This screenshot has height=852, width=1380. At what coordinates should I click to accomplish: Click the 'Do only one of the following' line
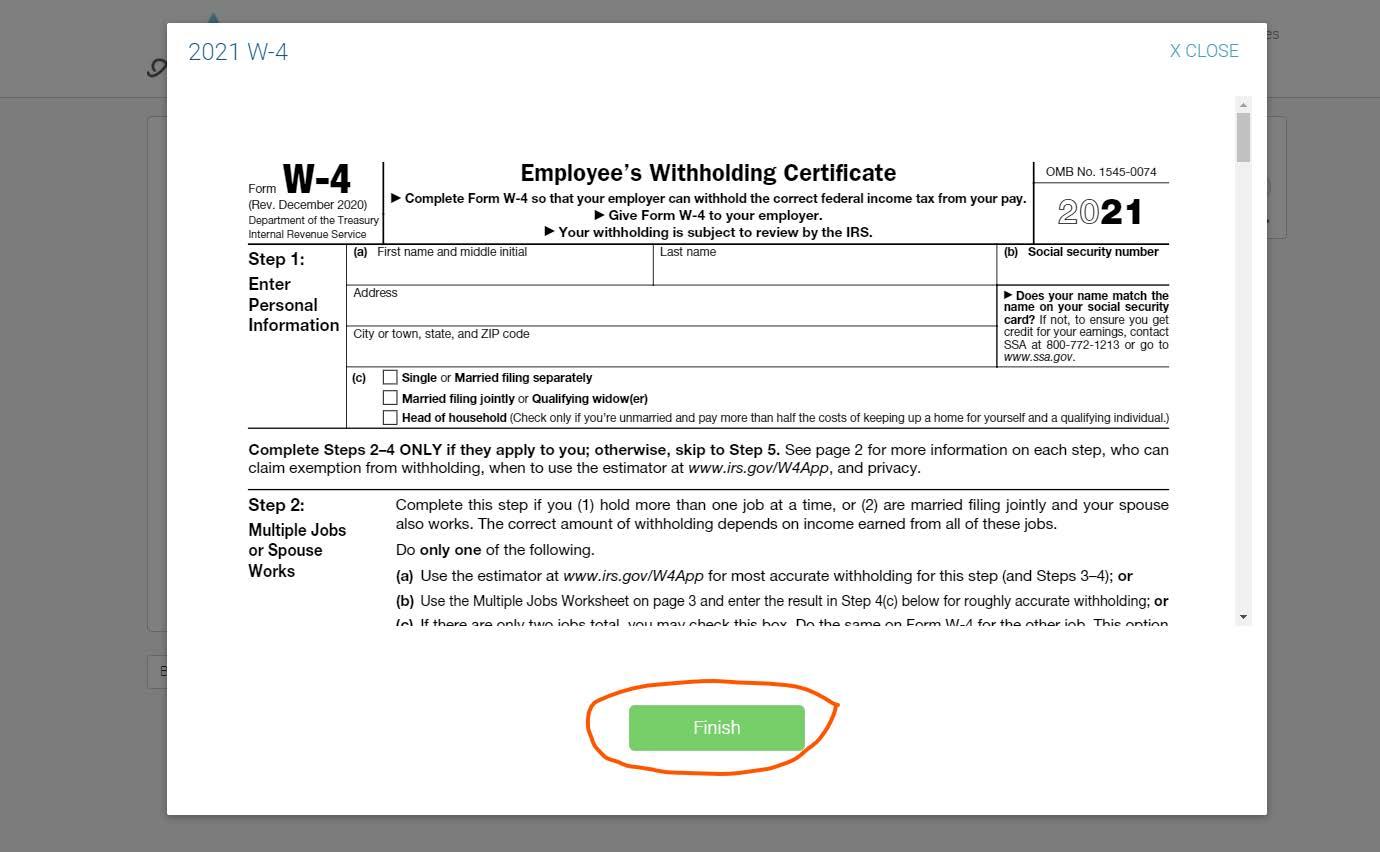click(x=495, y=550)
